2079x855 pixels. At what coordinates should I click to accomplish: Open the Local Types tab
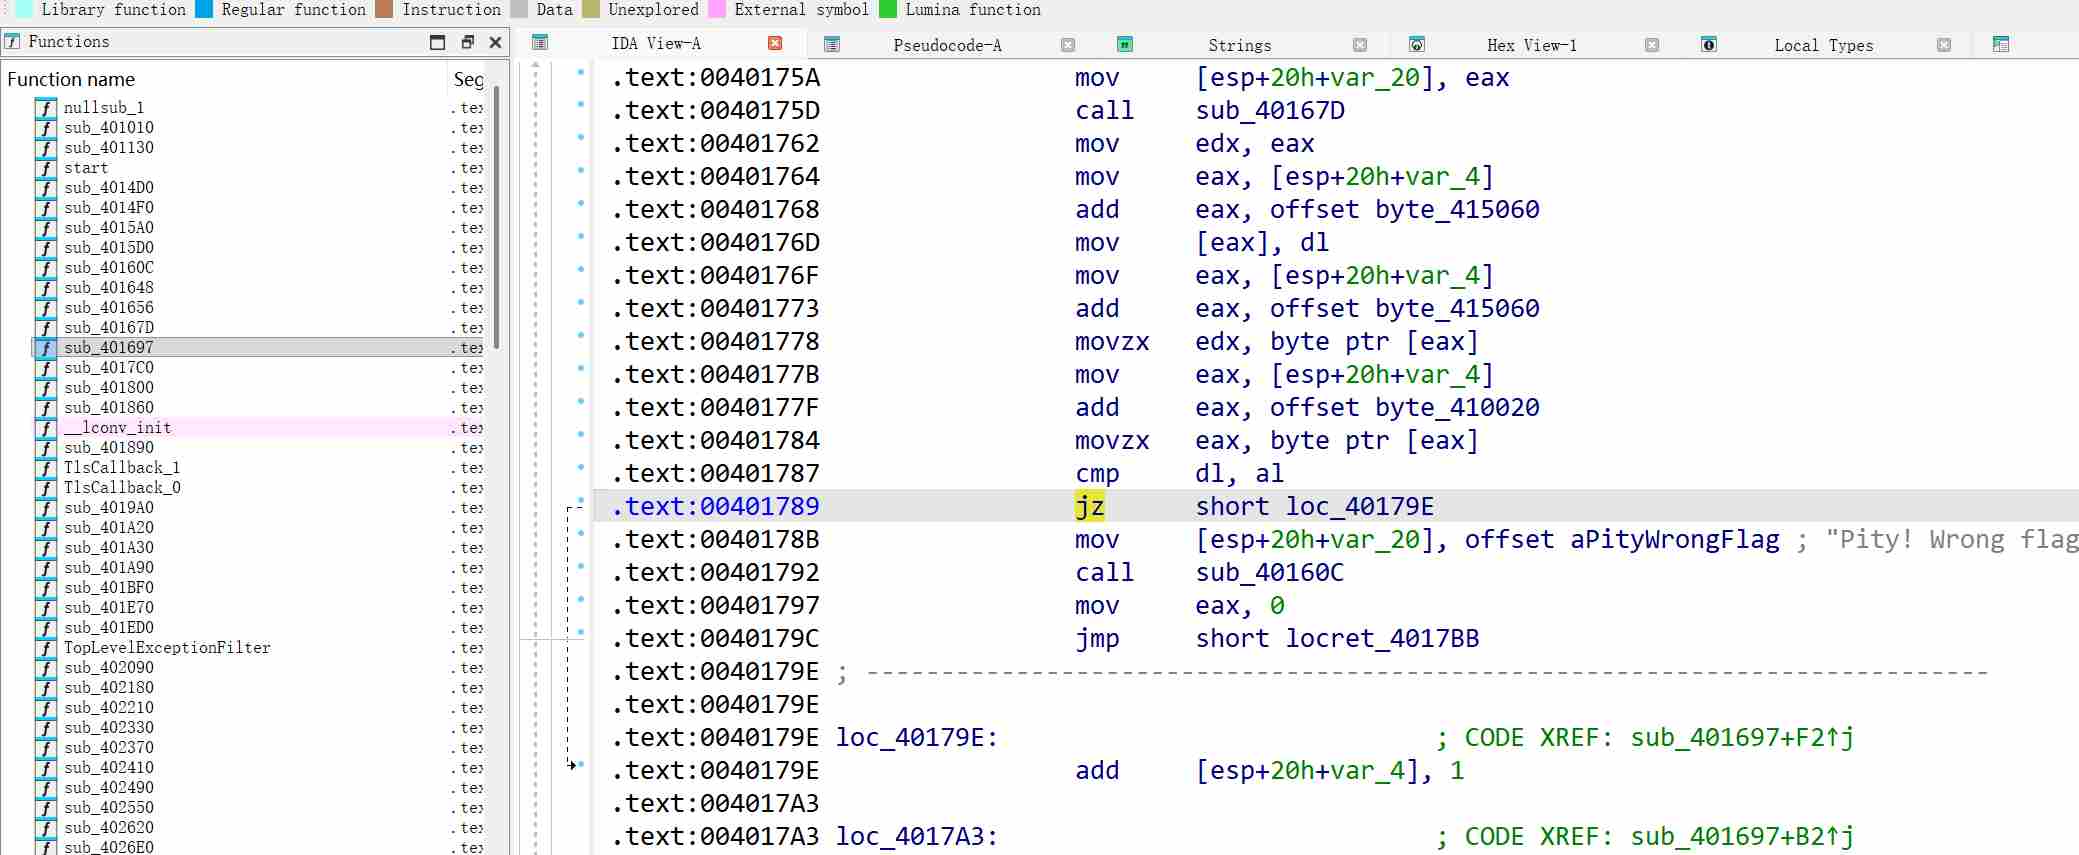click(x=1823, y=45)
